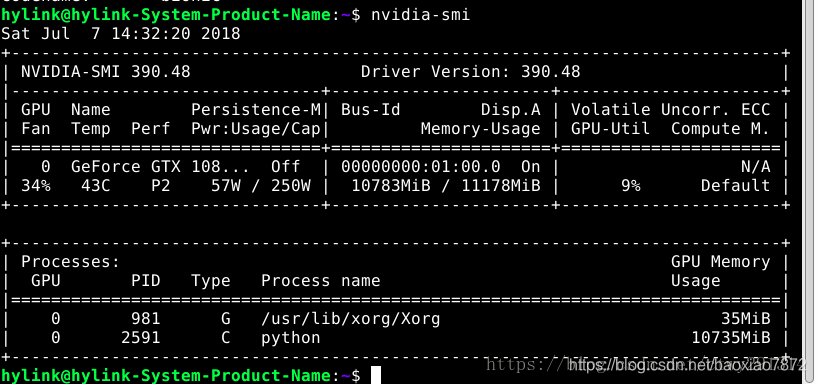The image size is (817, 384).
Task: Click the Persistence-M column header
Action: tap(256, 110)
